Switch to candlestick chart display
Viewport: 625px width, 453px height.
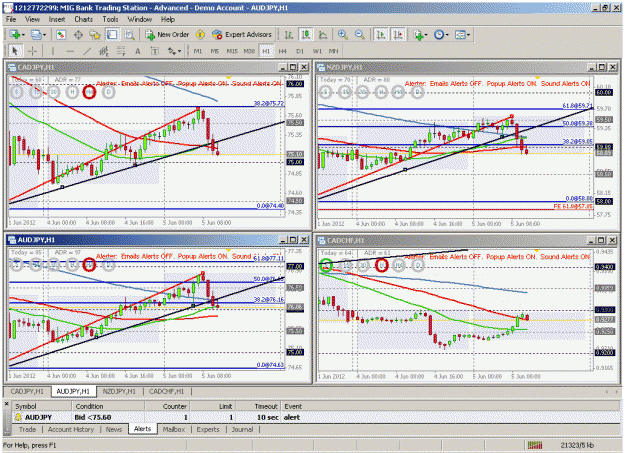306,35
